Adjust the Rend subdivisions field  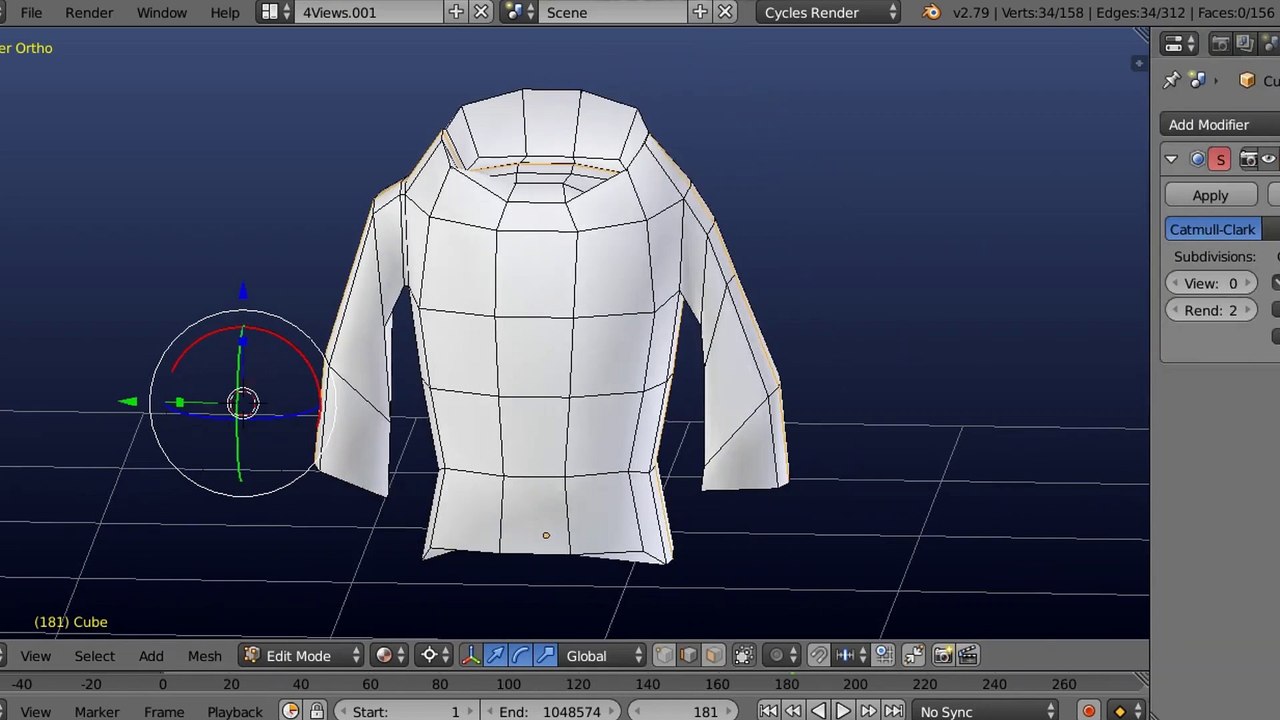point(1211,311)
